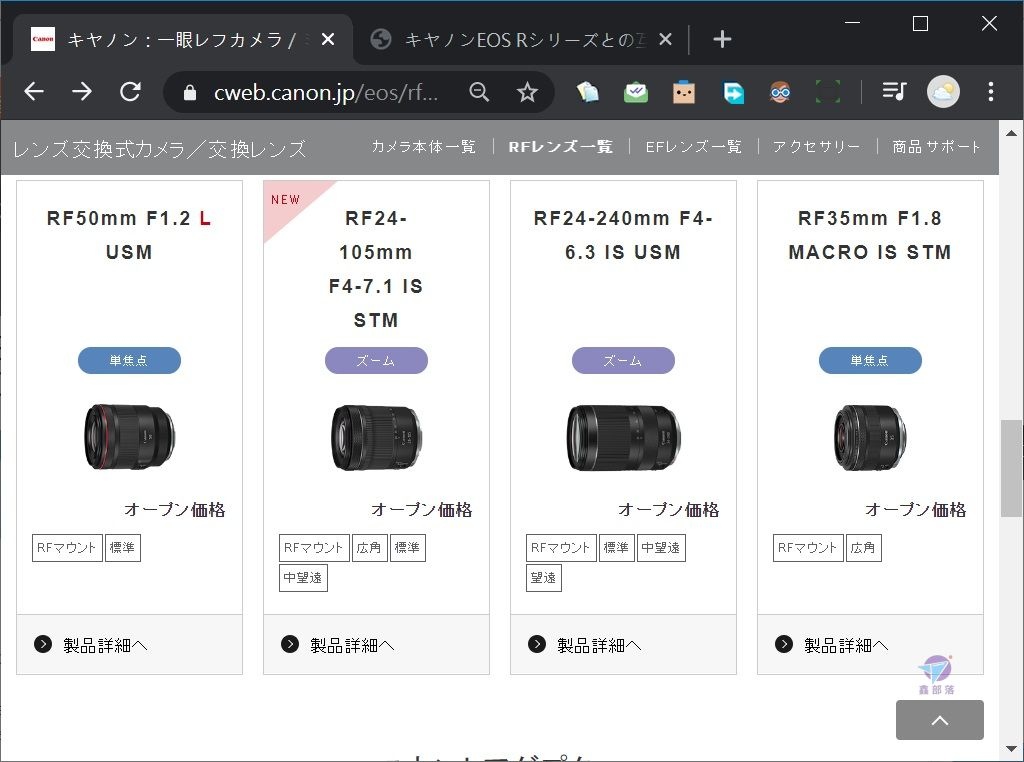The height and width of the screenshot is (762, 1024).
Task: Click the site lock icon
Action: [189, 92]
